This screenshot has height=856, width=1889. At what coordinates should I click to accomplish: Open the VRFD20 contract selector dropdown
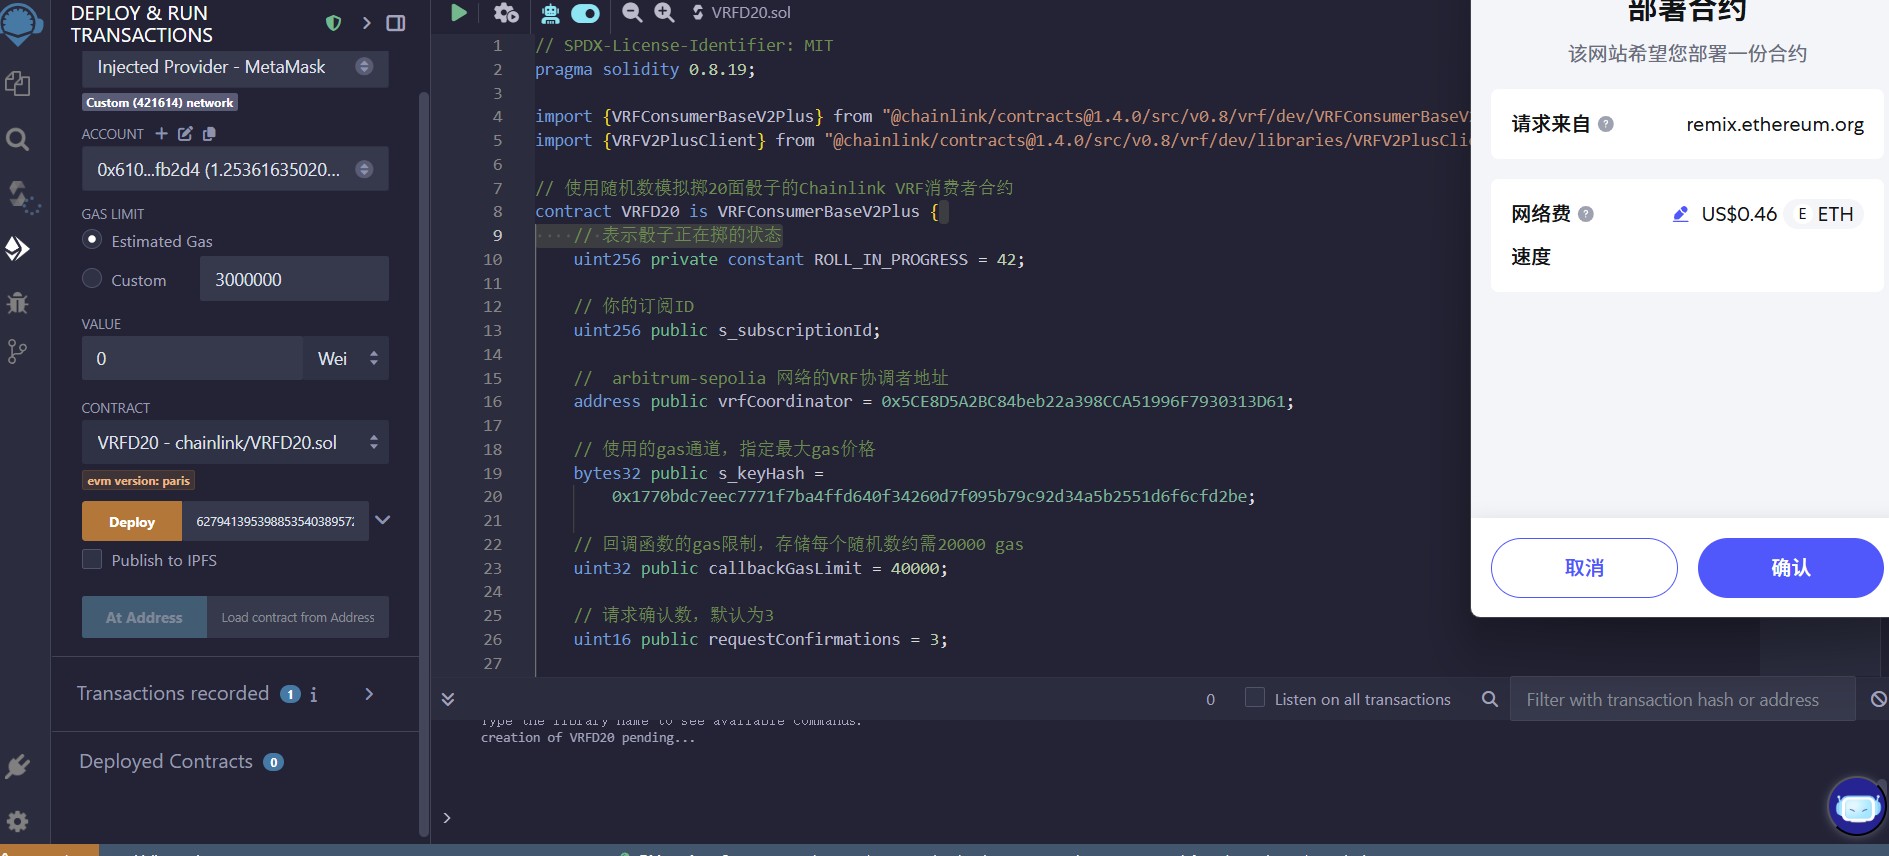(235, 442)
